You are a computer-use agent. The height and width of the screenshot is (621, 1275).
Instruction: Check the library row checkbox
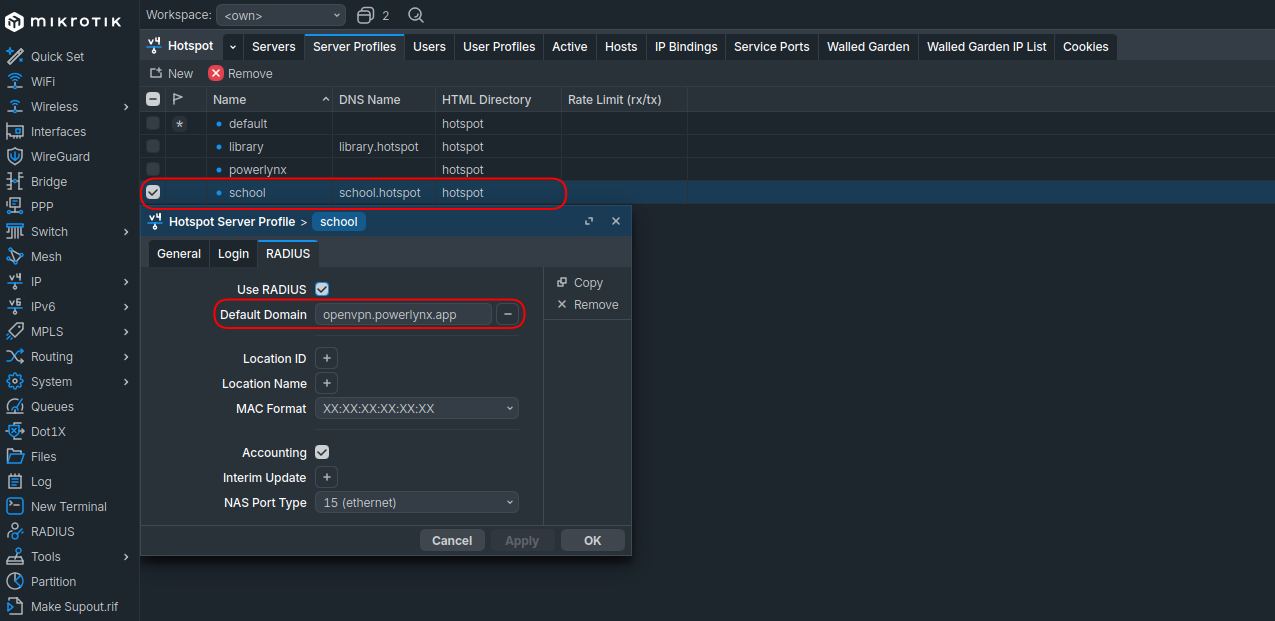point(153,146)
